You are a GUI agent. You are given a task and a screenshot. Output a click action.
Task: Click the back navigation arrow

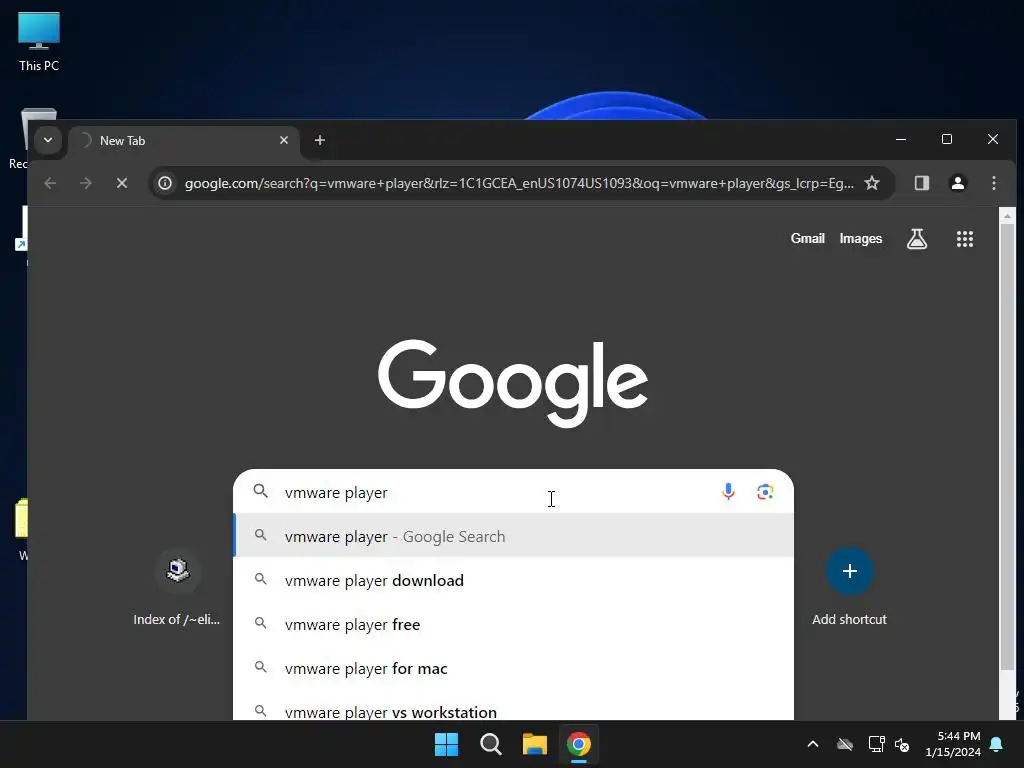pos(50,184)
